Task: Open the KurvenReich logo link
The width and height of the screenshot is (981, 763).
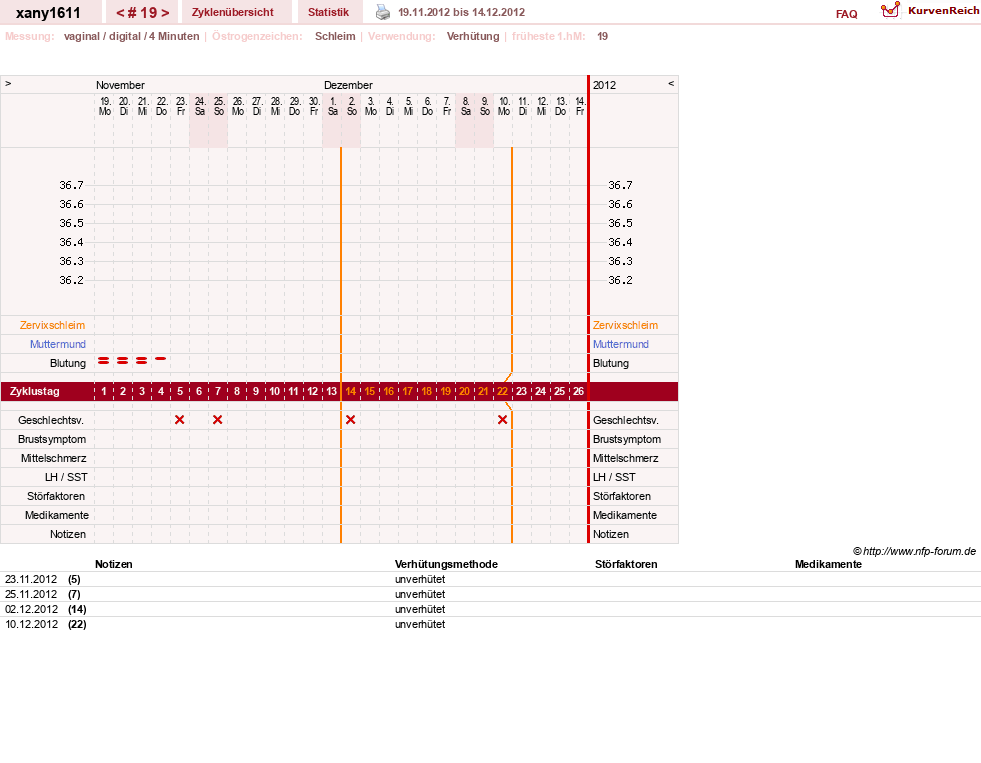Action: [930, 11]
